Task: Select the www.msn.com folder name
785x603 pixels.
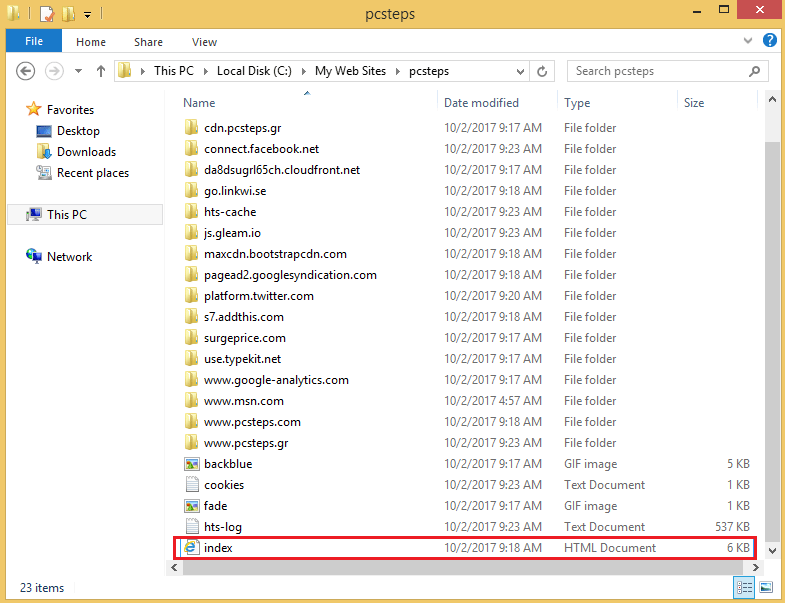Action: click(x=244, y=401)
